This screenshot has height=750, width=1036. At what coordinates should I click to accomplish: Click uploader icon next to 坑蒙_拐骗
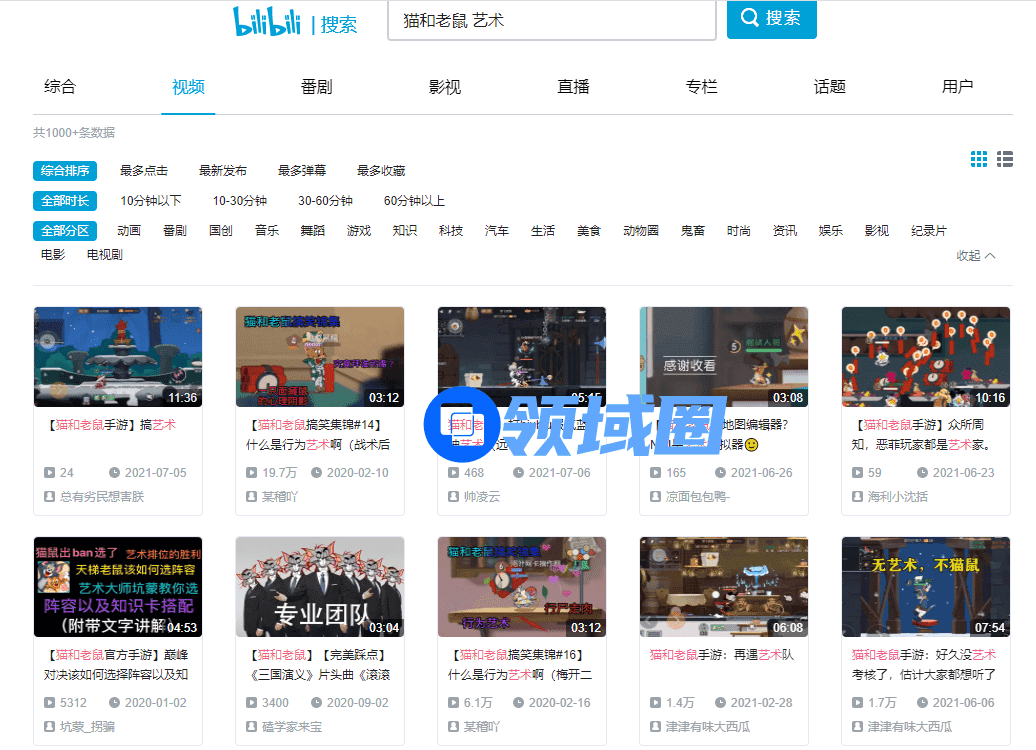point(50,727)
